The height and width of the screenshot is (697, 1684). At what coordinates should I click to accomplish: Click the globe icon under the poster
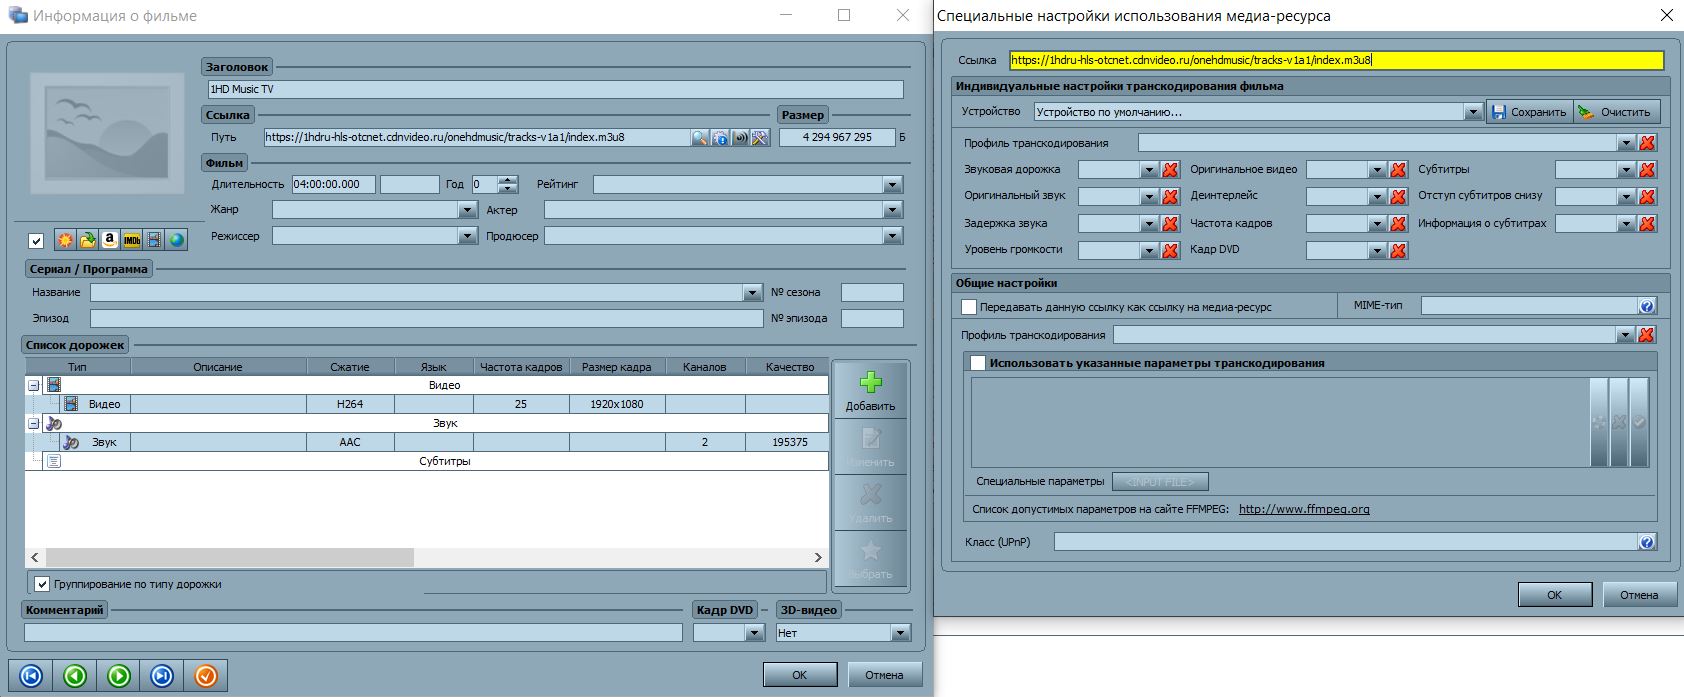tap(176, 240)
